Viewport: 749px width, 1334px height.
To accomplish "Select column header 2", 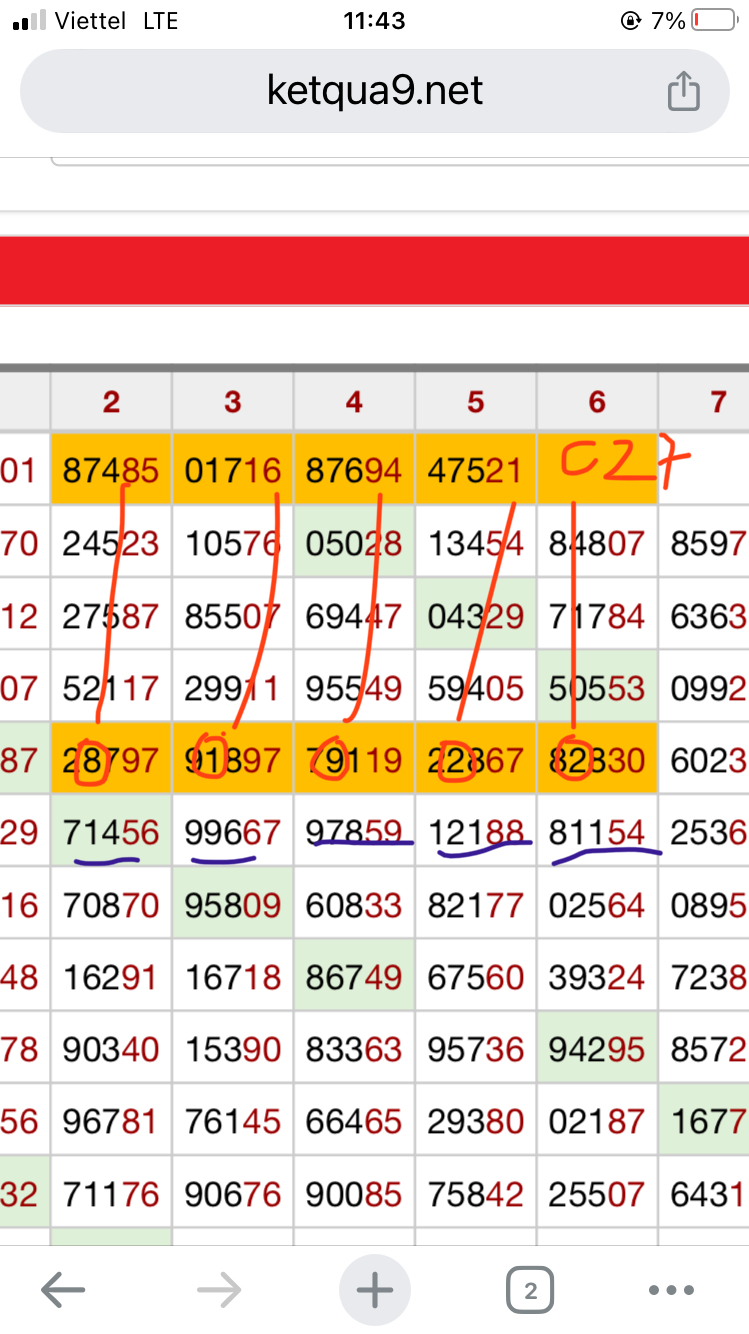I will (111, 402).
